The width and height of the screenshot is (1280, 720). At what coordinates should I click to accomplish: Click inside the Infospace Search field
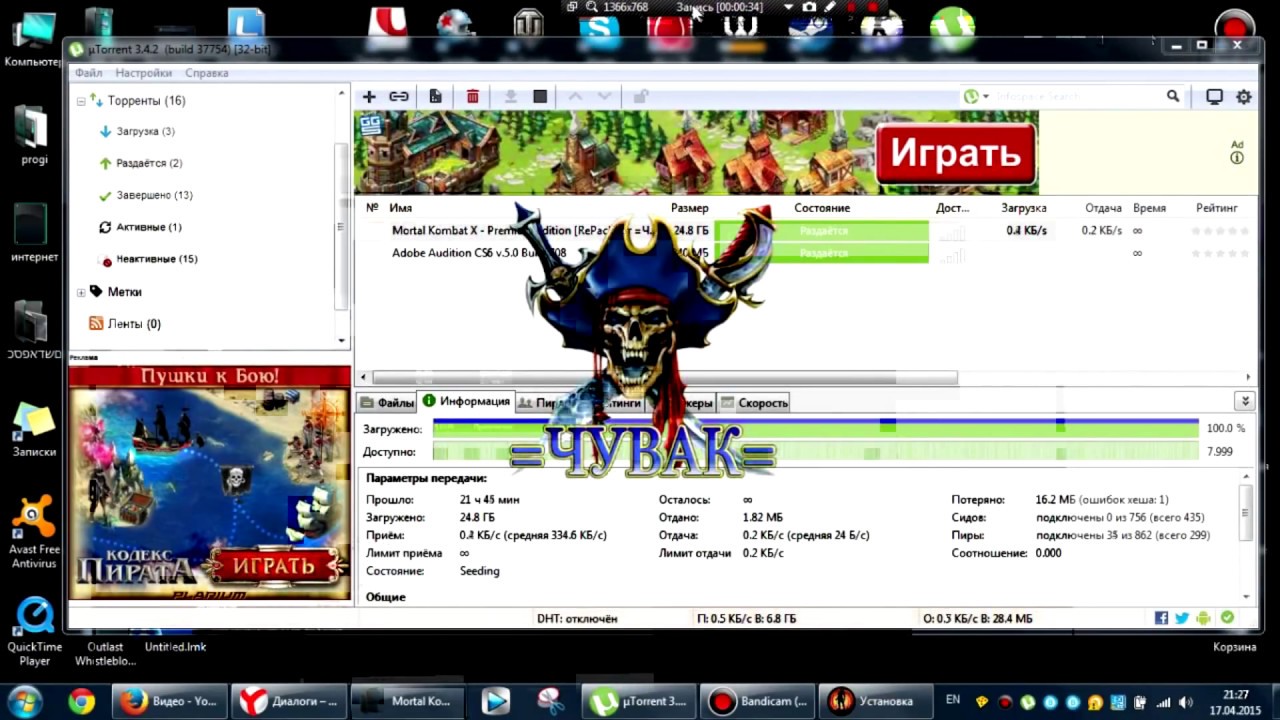pos(1078,96)
